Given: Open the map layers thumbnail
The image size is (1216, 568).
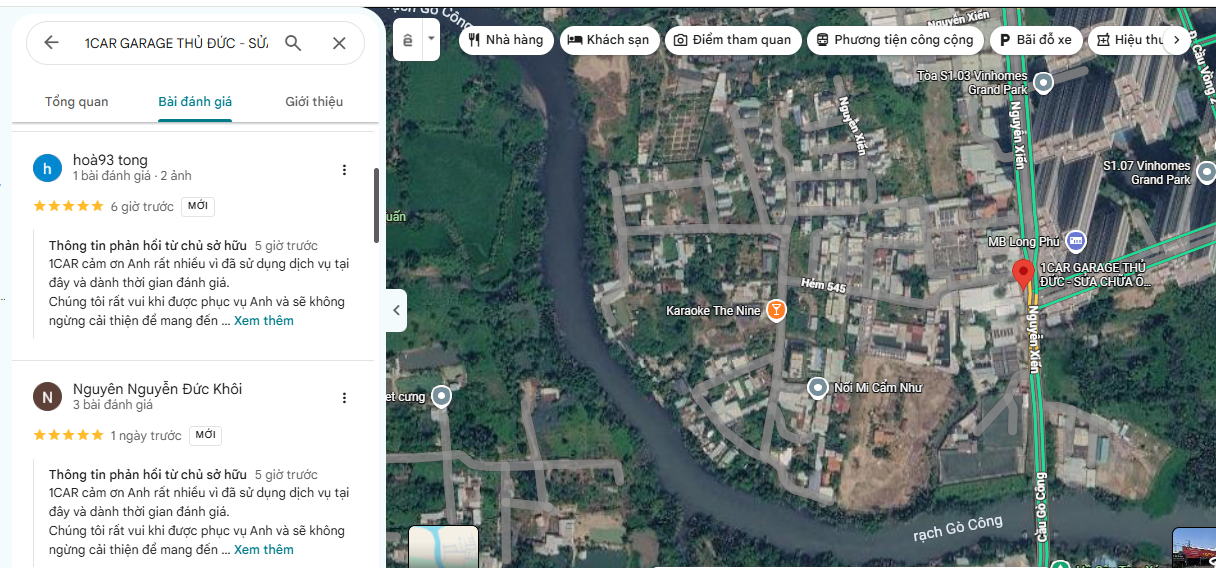Looking at the screenshot, I should pos(444,546).
